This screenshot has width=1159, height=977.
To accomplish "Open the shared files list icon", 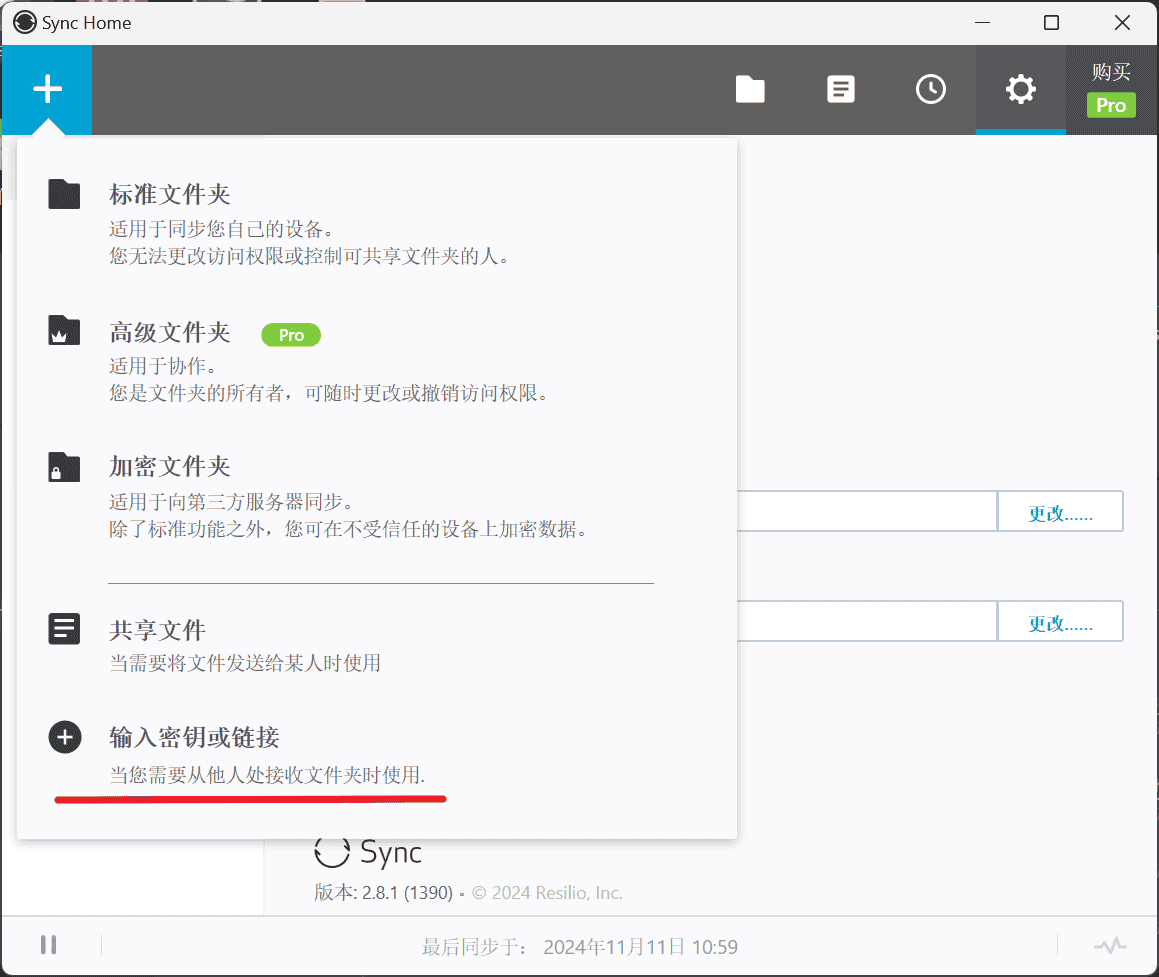I will tap(840, 89).
